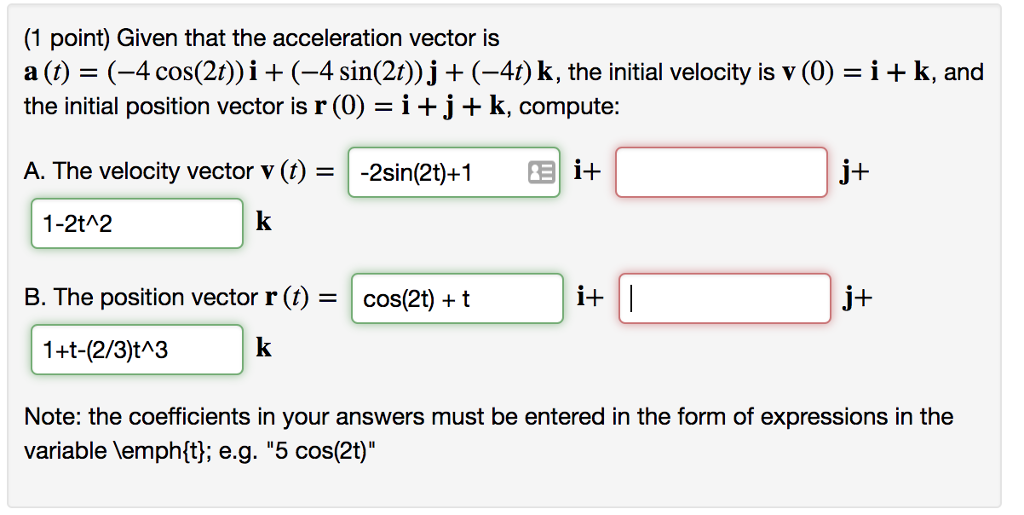The image size is (1024, 515).
Task: Click the example text "5 cos(2t)"
Action: coord(331,451)
